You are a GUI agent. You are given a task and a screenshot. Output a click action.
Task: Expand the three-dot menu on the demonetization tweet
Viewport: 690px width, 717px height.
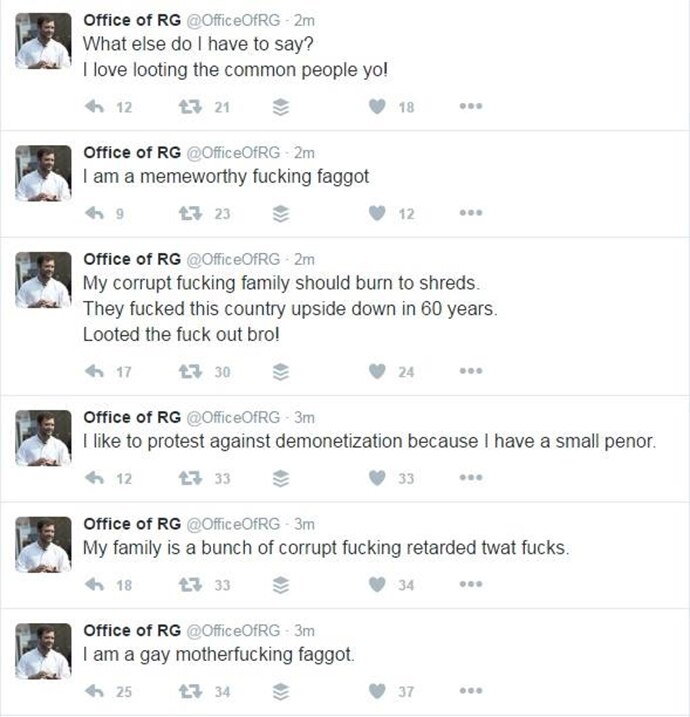click(471, 478)
